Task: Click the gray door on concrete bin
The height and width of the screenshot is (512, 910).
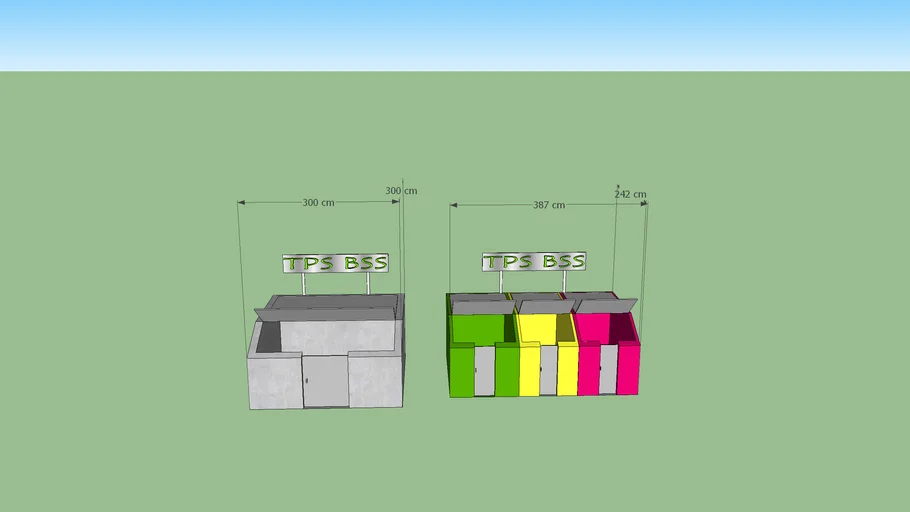Action: 325,381
